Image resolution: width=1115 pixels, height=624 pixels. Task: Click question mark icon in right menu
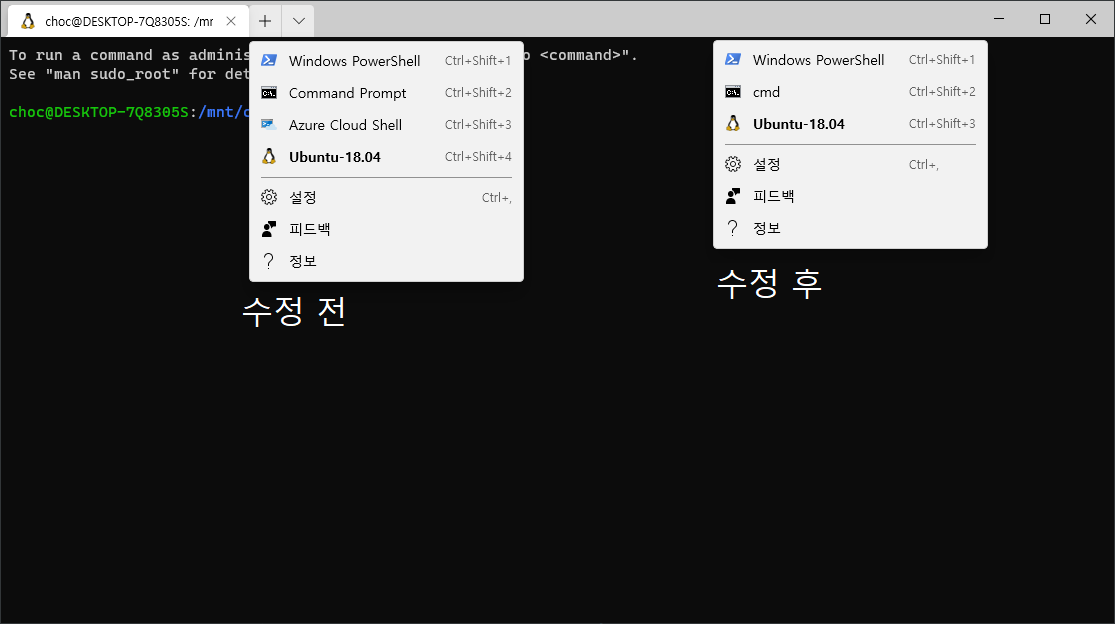pos(732,228)
